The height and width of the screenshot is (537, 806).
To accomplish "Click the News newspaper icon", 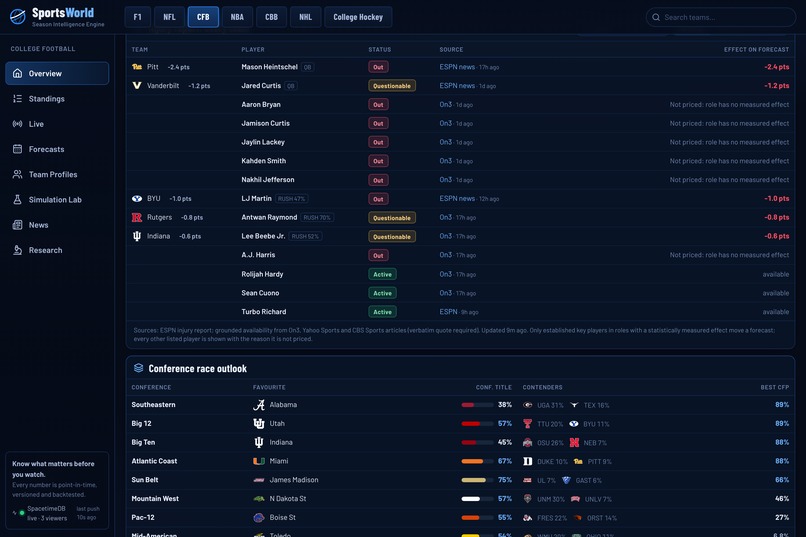I will click(x=17, y=225).
